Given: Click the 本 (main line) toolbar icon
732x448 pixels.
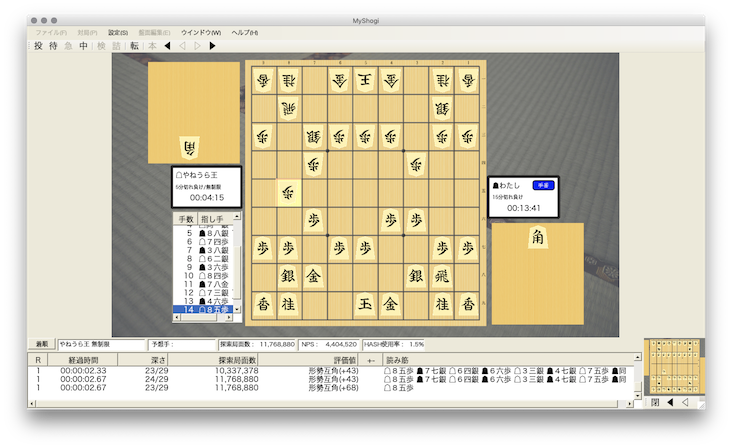Looking at the screenshot, I should pos(152,46).
